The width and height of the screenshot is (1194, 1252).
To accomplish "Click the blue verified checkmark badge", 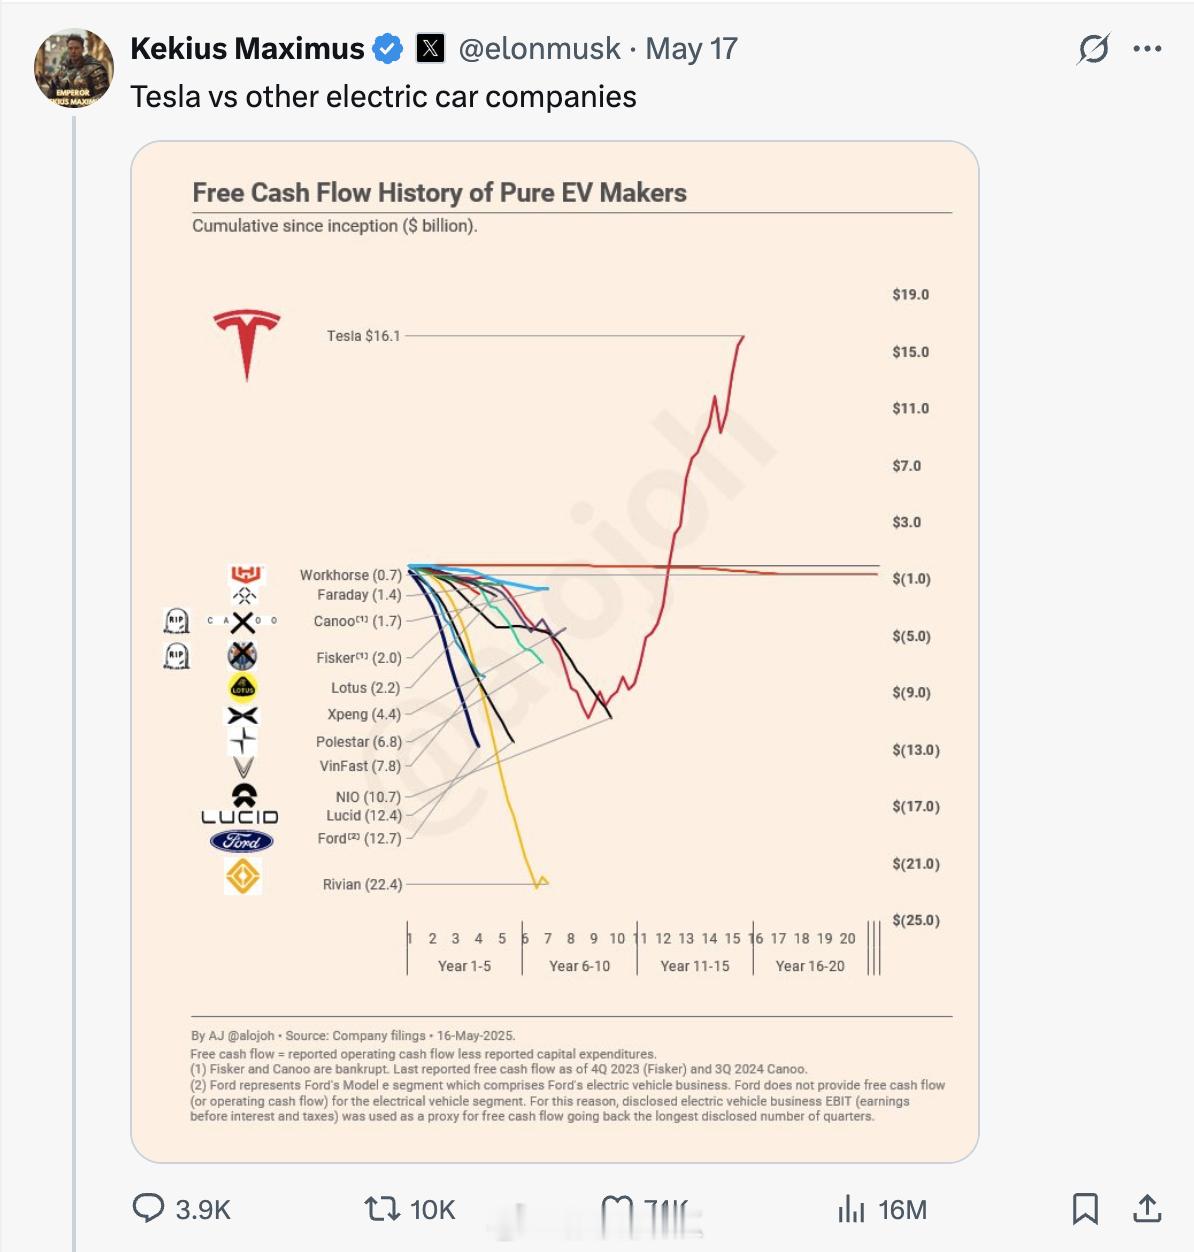I will (x=388, y=48).
